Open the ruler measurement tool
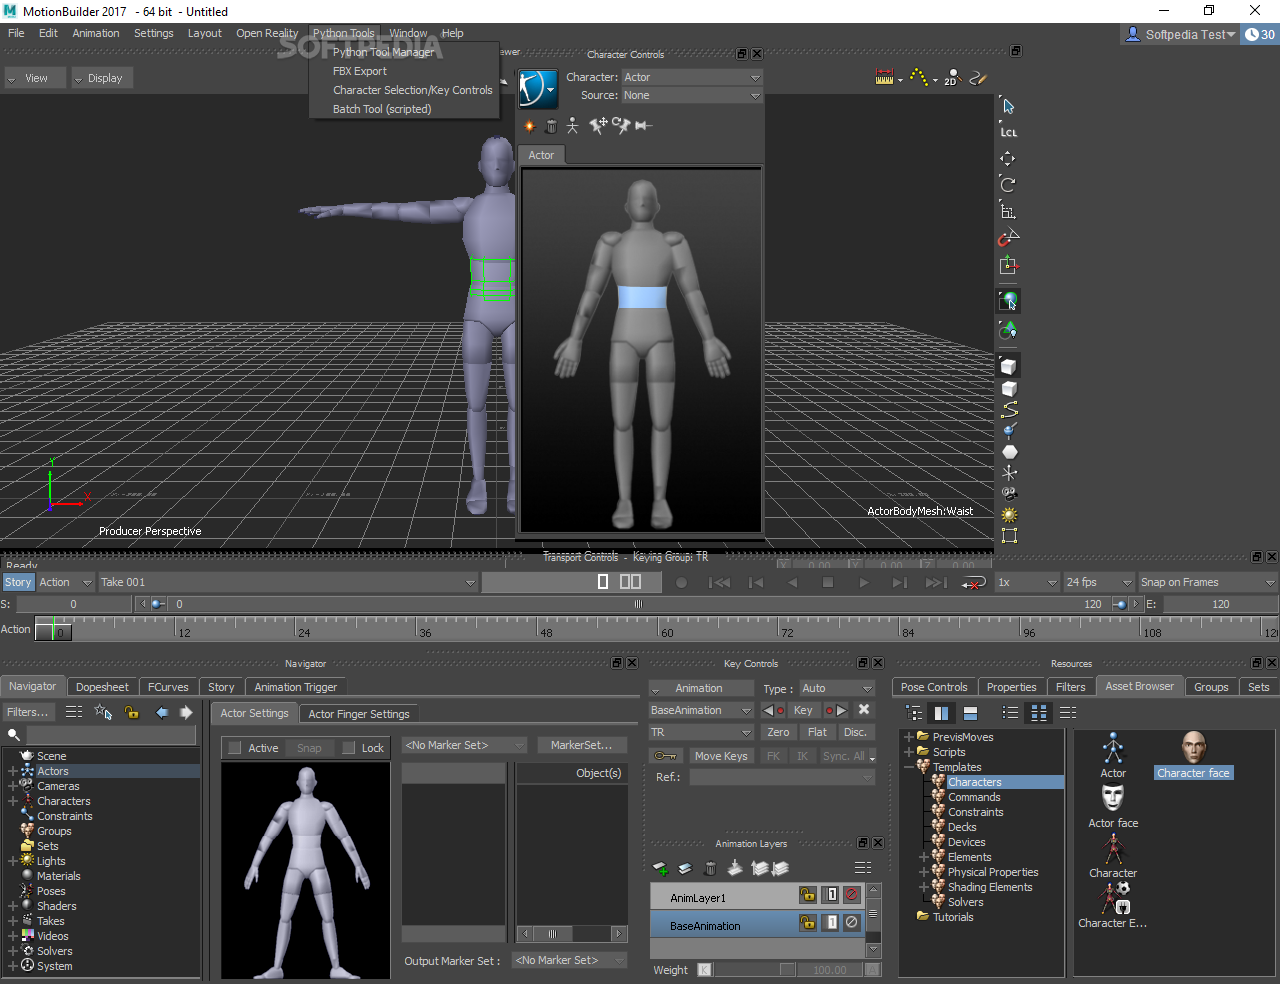Screen dimensions: 1280x984 click(x=884, y=77)
